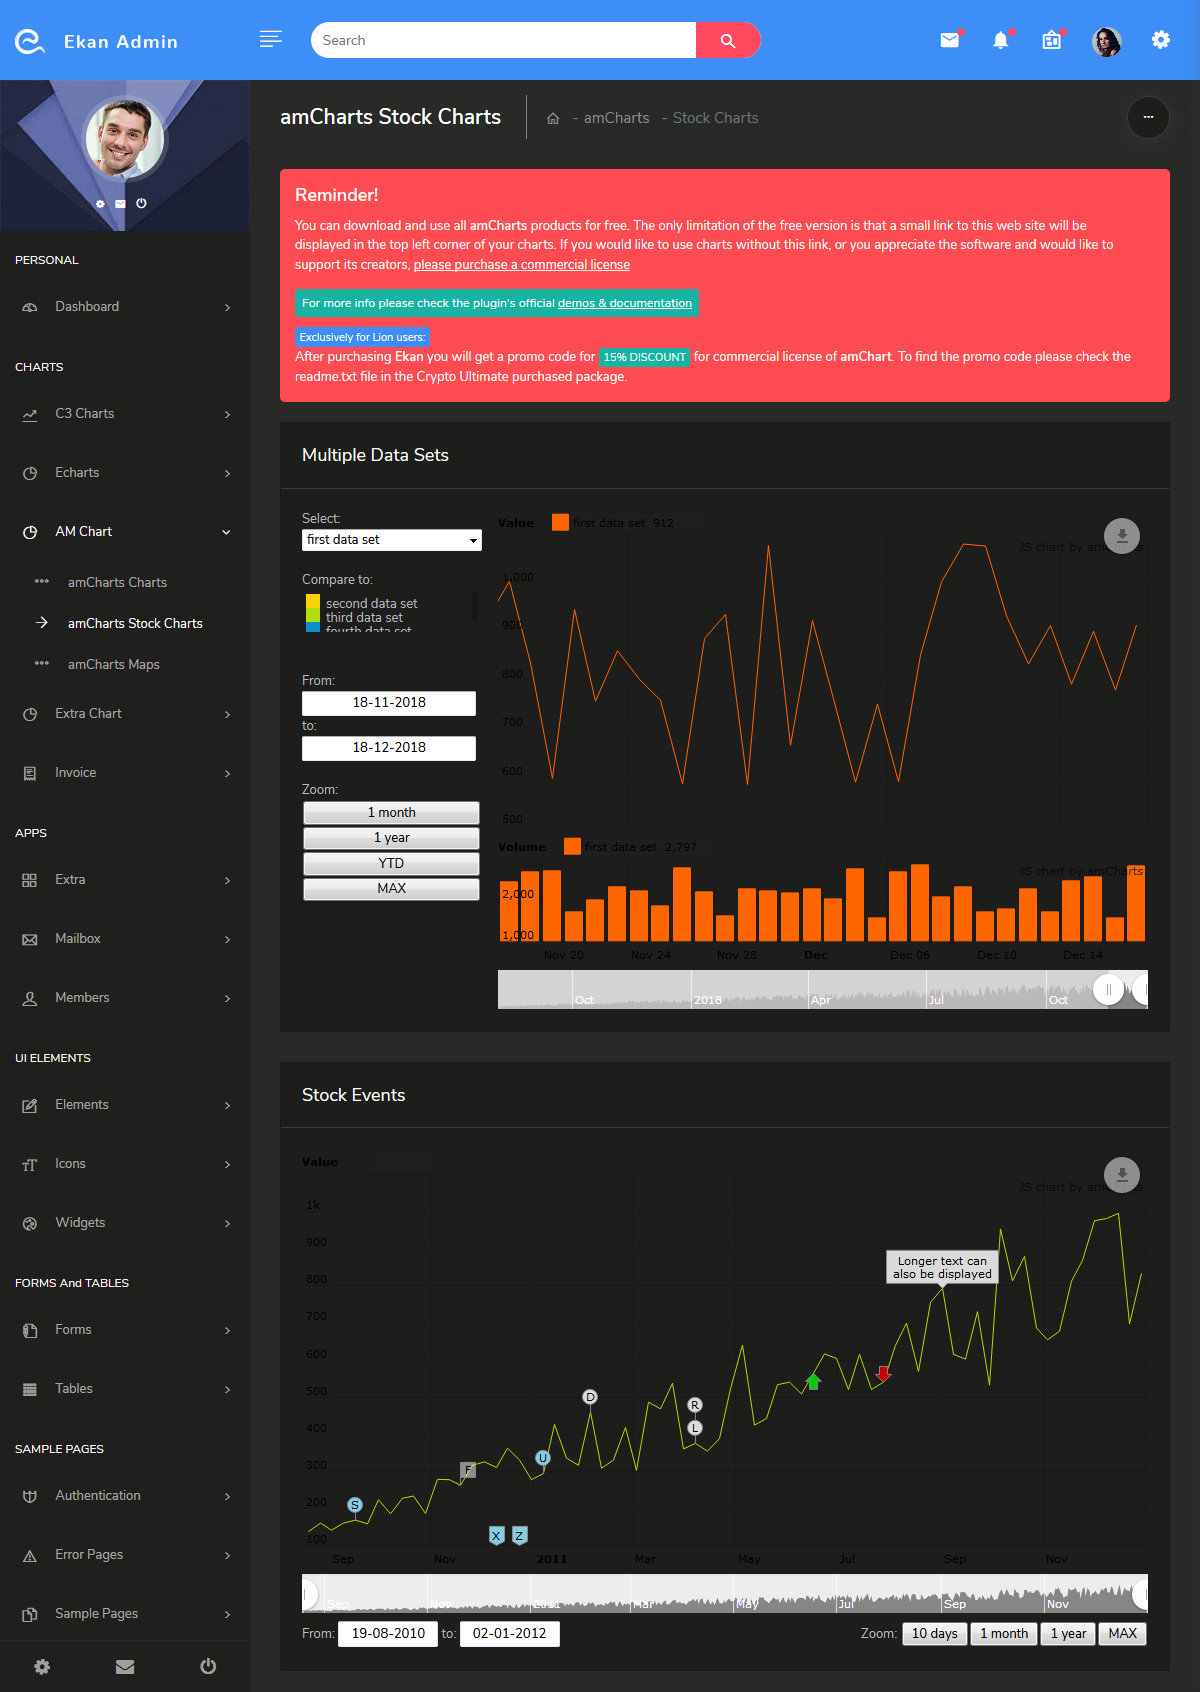The height and width of the screenshot is (1692, 1200).
Task: Click the green up-arrow stock event
Action: click(813, 1382)
